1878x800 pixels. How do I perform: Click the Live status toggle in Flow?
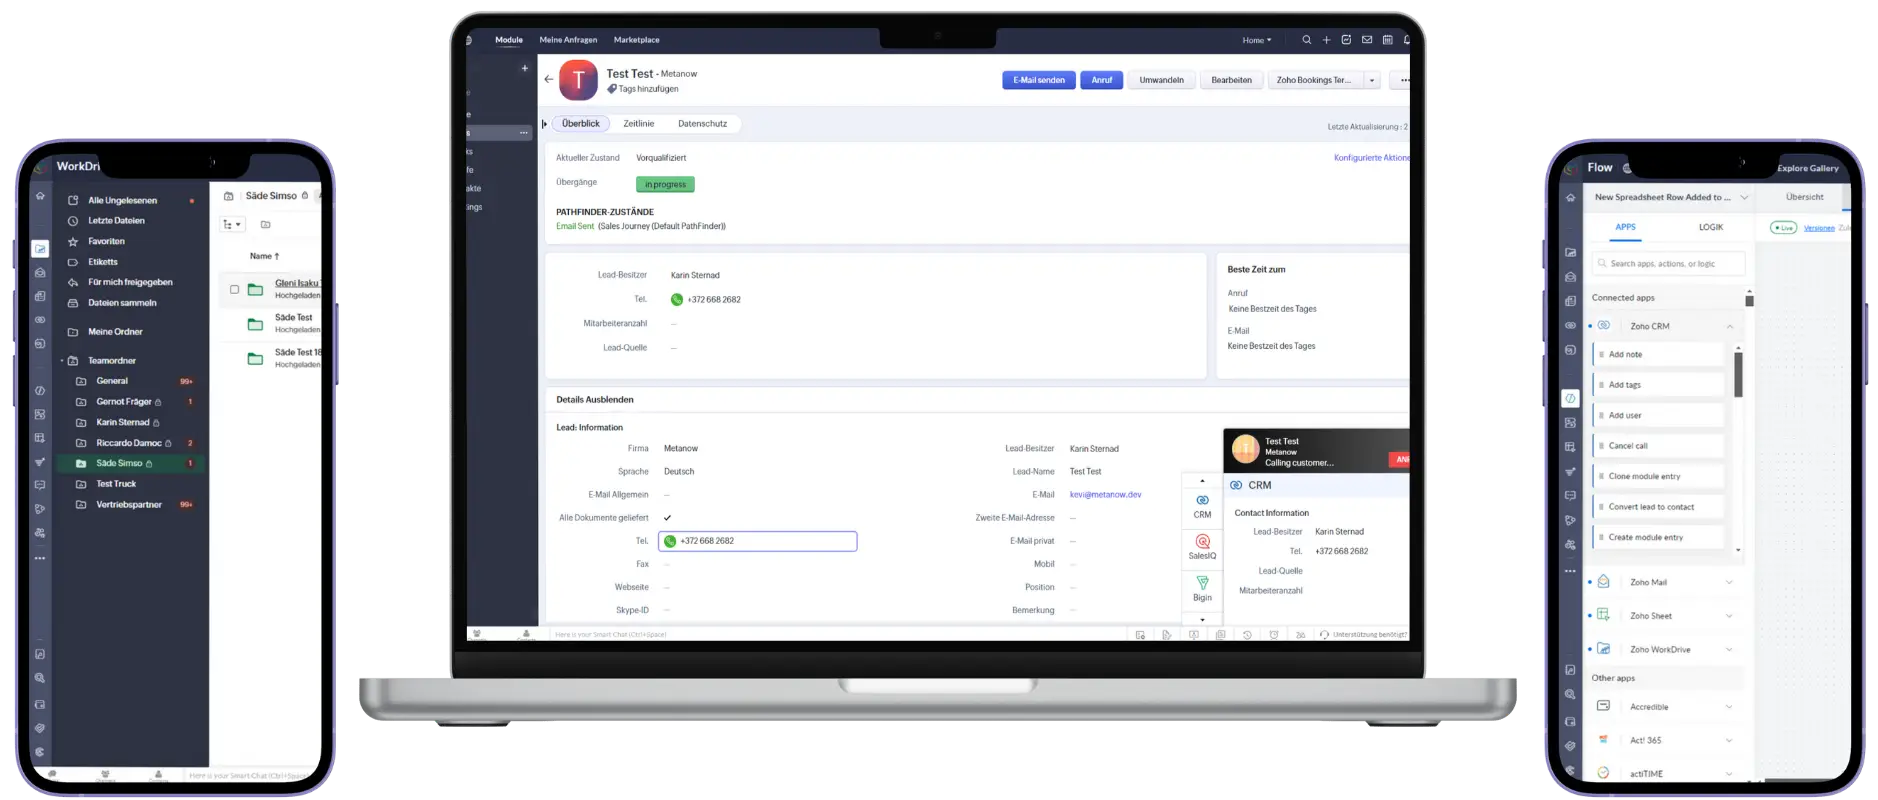pos(1783,228)
